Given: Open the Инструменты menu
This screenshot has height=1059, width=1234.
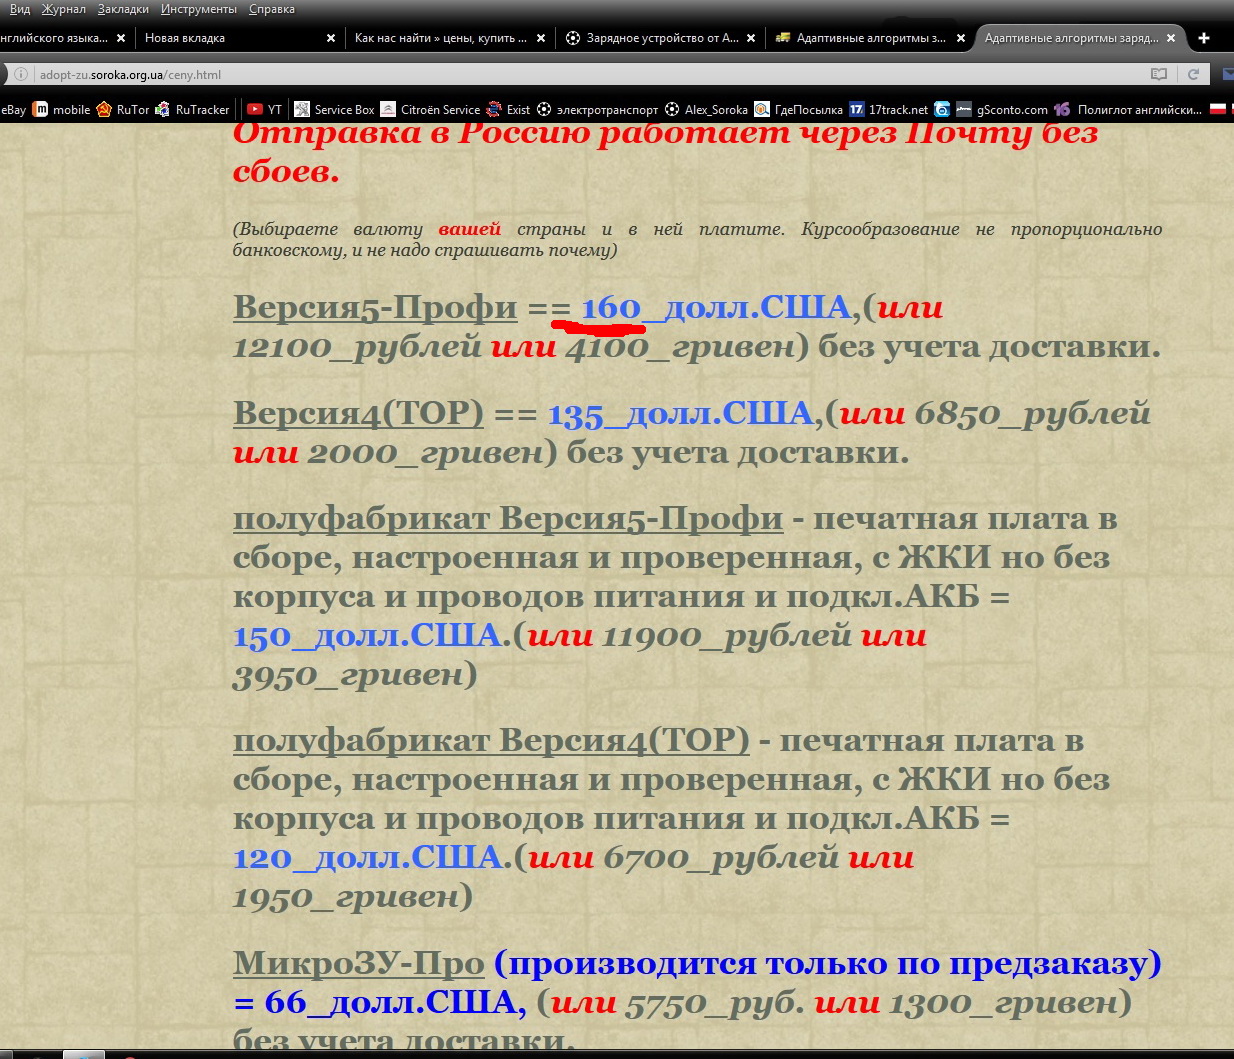Looking at the screenshot, I should pos(199,9).
